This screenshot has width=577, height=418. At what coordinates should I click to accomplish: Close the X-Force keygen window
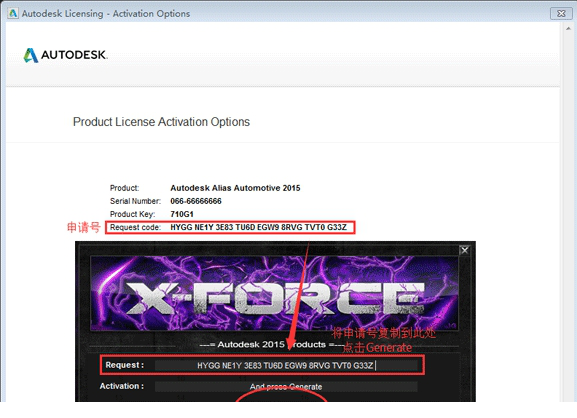click(x=465, y=250)
